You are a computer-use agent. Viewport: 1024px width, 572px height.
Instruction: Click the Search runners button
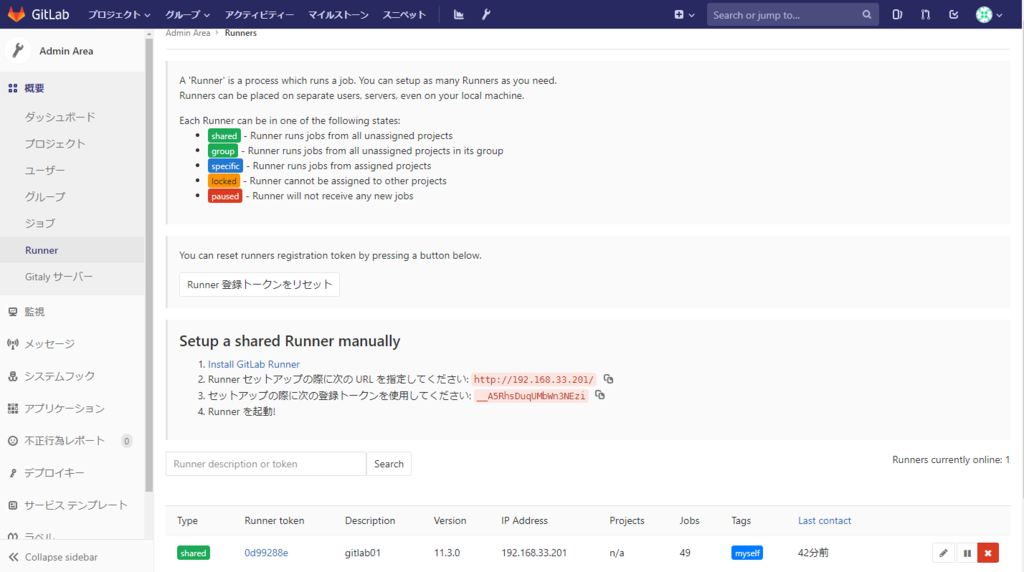[389, 464]
